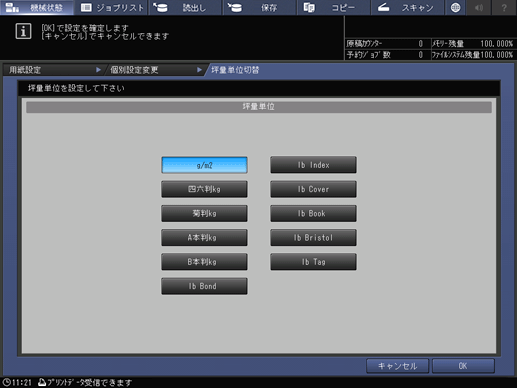Click the 坪量単位を設定して下さい instruction text
Screen dimensions: 517x388
(76, 88)
